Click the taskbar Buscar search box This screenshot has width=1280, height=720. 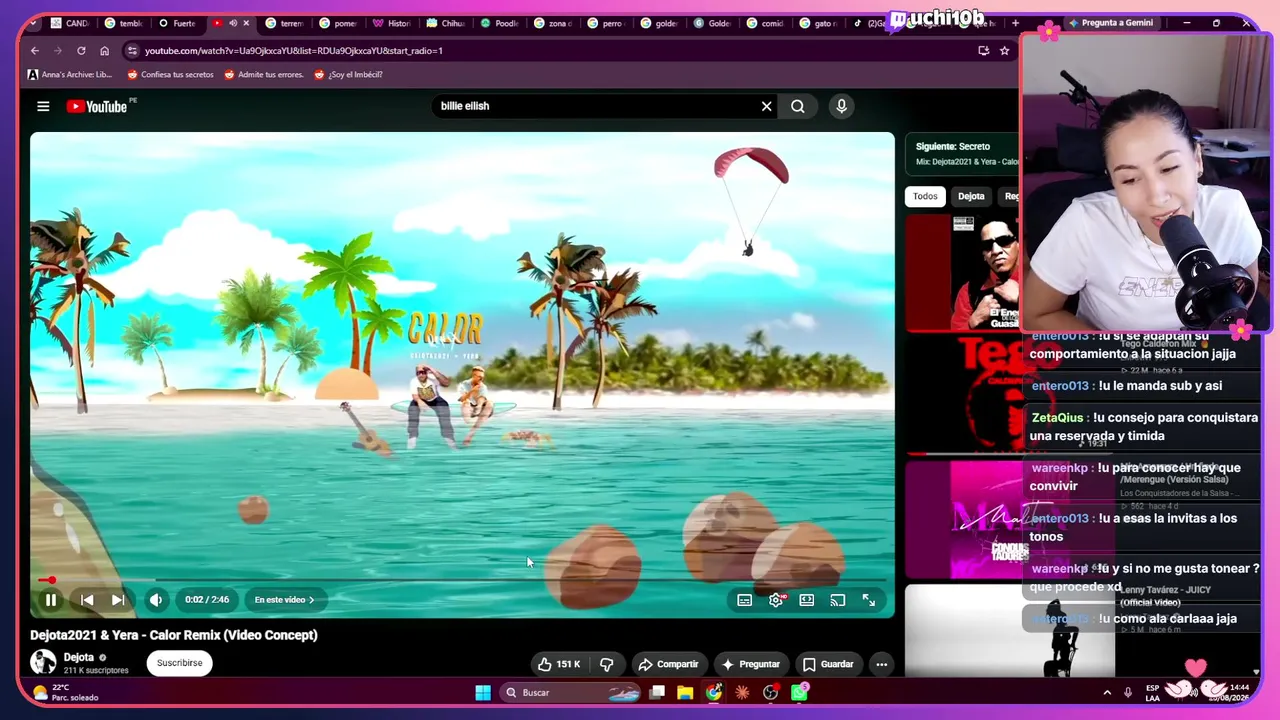pos(570,692)
